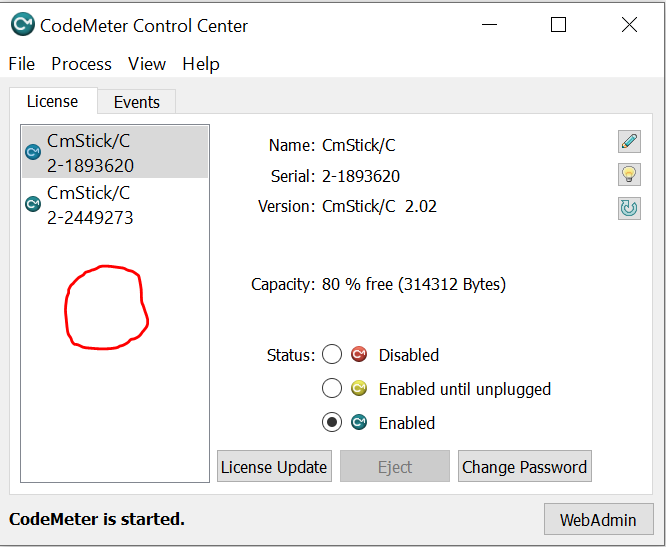Click the CodeMeter logo in title bar
Image resolution: width=666 pixels, height=547 pixels.
23,24
